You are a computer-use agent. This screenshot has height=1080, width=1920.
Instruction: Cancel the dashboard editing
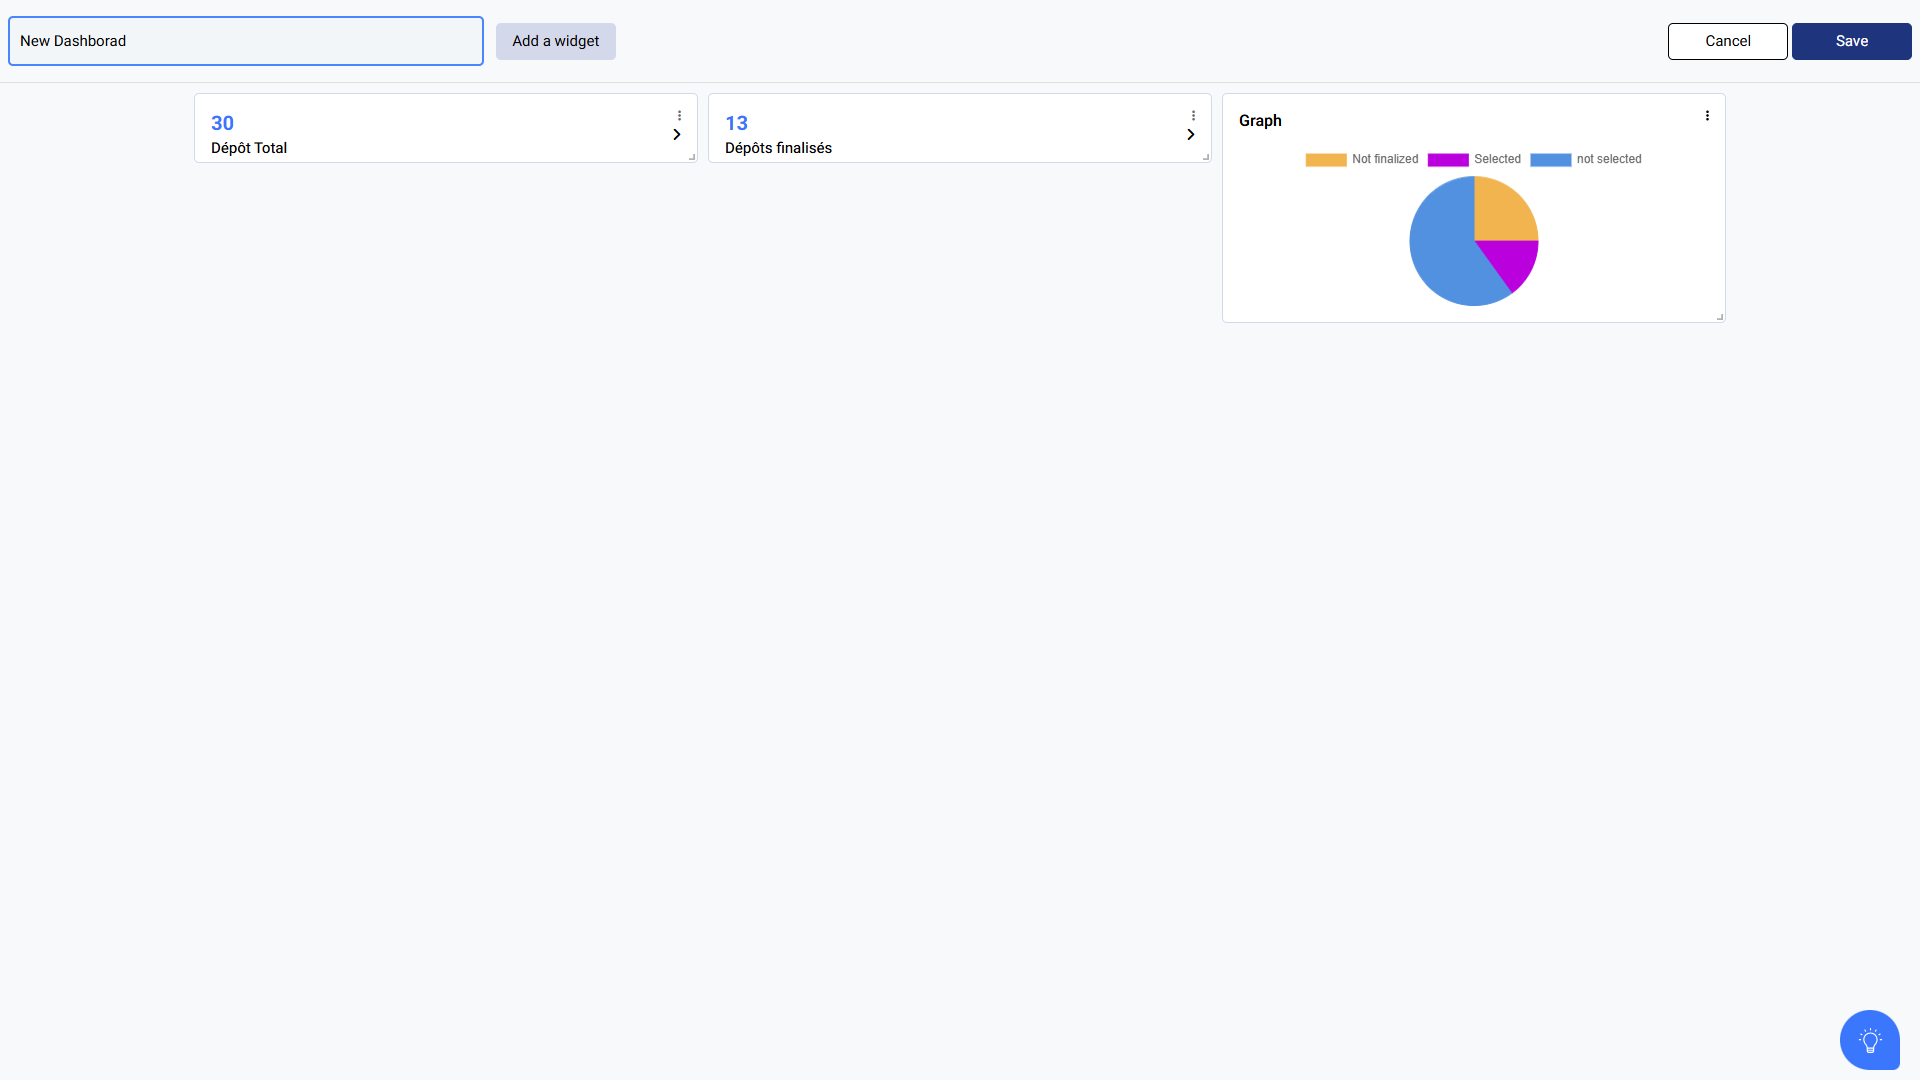(x=1727, y=41)
